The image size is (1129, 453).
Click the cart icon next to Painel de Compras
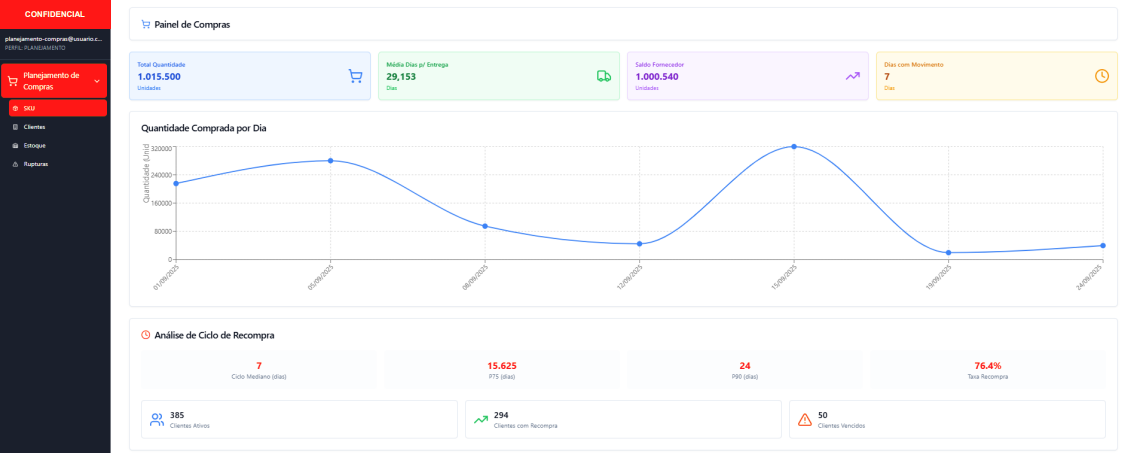(x=146, y=24)
